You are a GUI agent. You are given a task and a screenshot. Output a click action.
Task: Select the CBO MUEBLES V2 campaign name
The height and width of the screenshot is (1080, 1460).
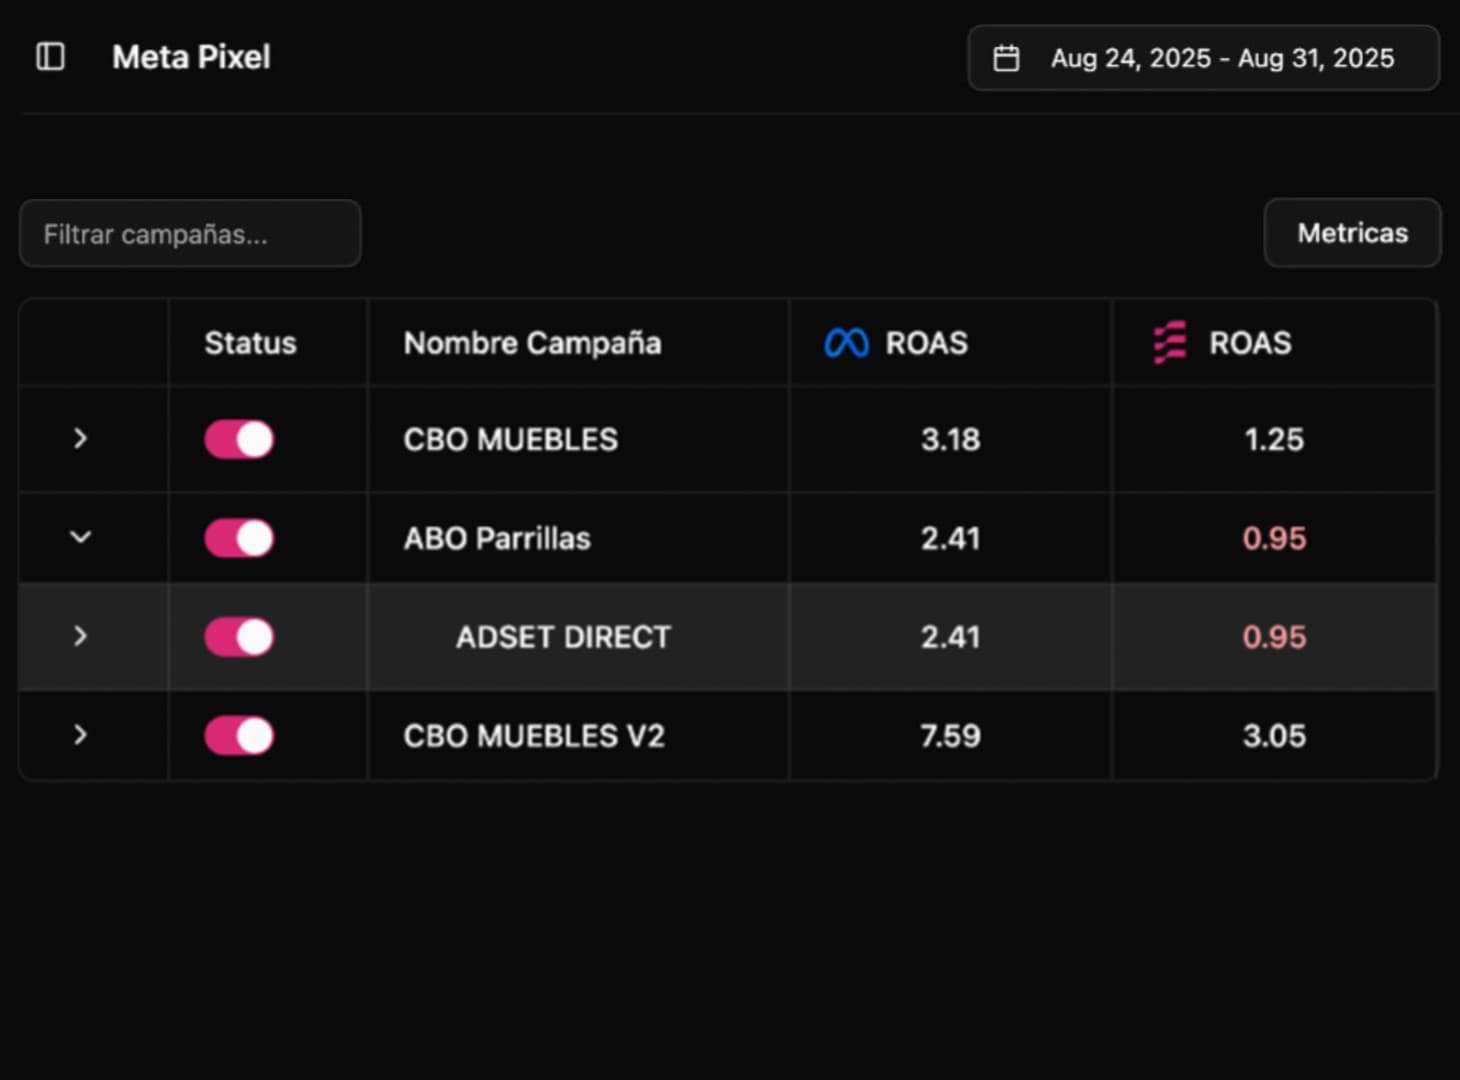pos(534,736)
